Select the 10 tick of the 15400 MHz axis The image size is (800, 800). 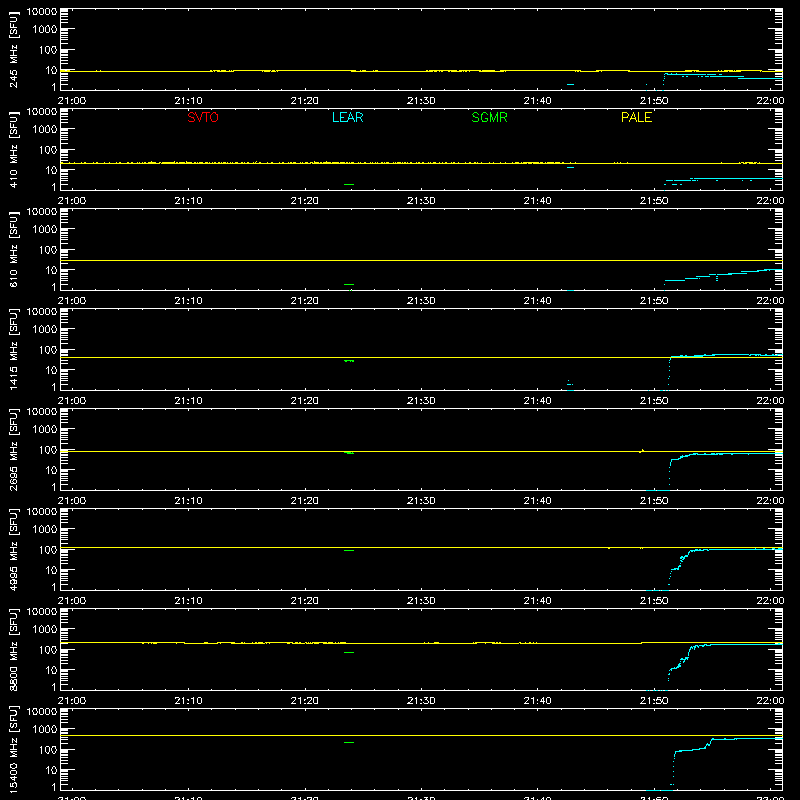(x=51, y=770)
